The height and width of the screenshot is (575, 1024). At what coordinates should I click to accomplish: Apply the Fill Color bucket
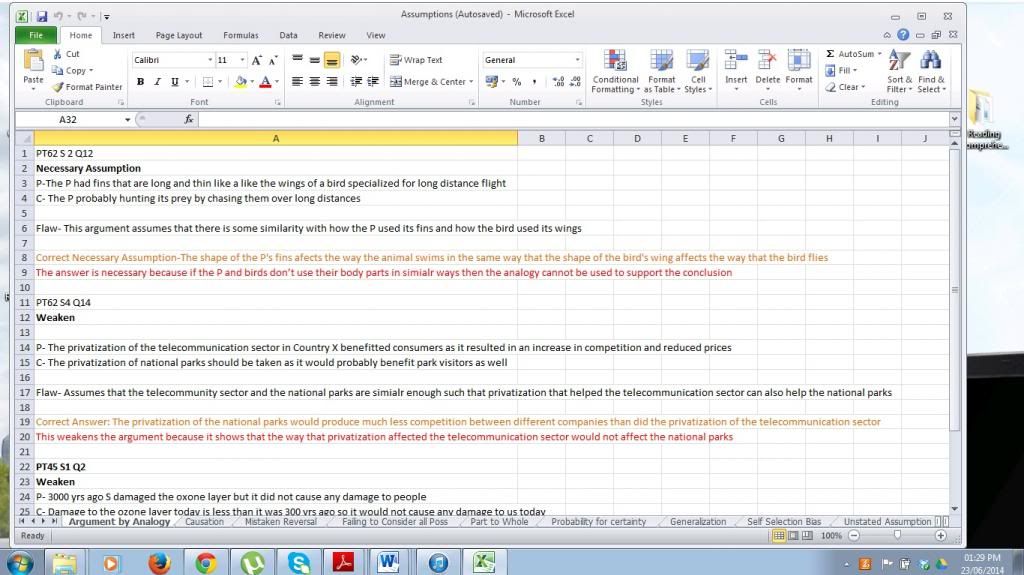click(241, 82)
